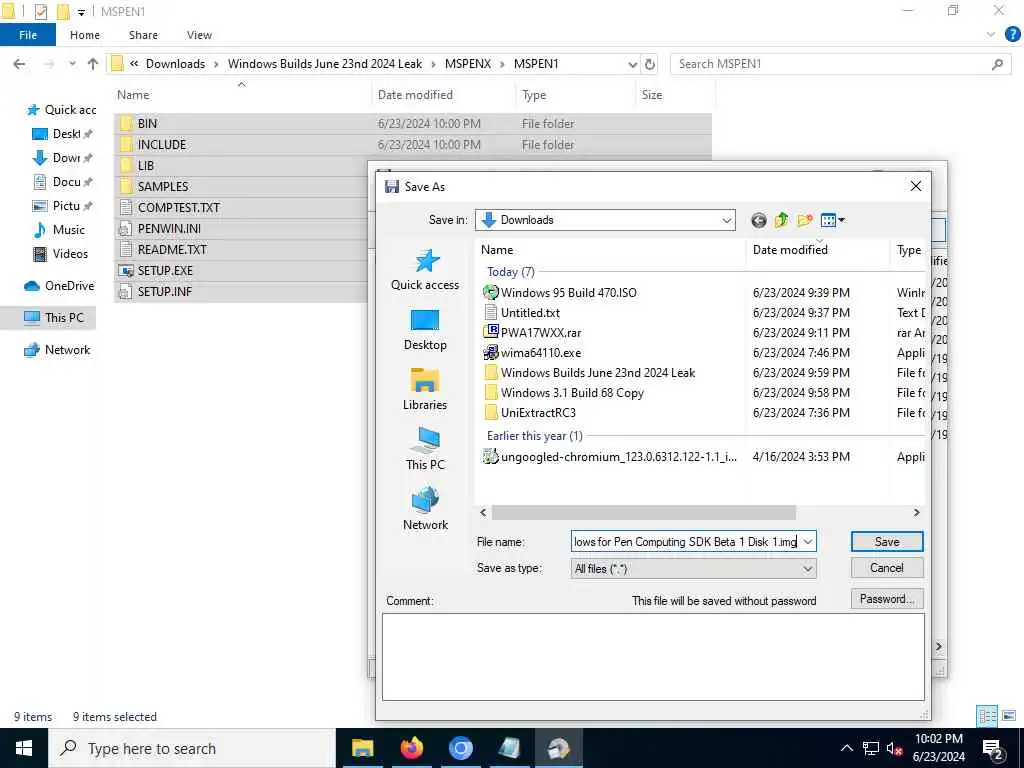Click the Save button
This screenshot has height=768, width=1024.
887,542
